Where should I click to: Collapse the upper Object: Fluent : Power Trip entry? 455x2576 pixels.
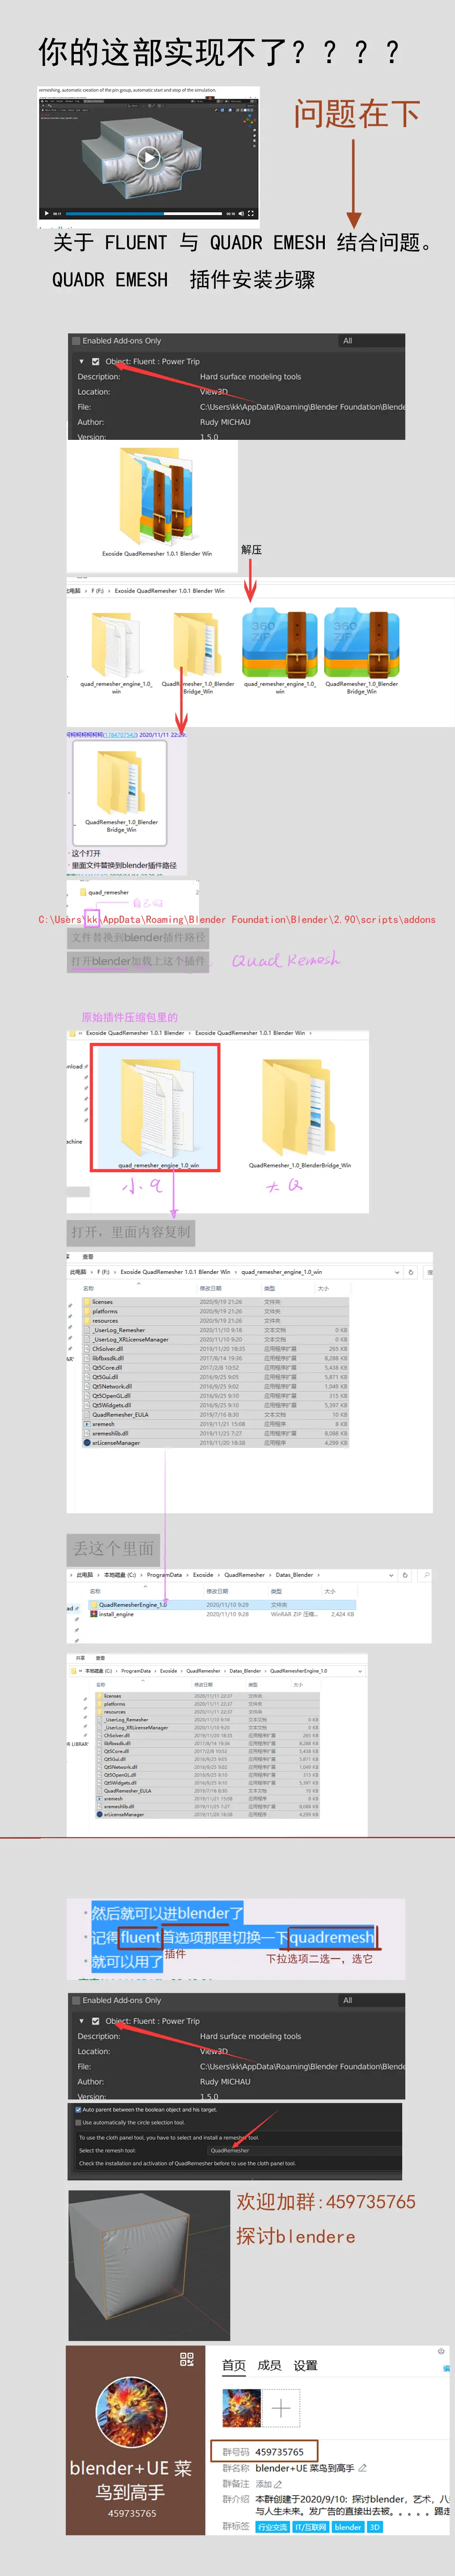(x=82, y=361)
